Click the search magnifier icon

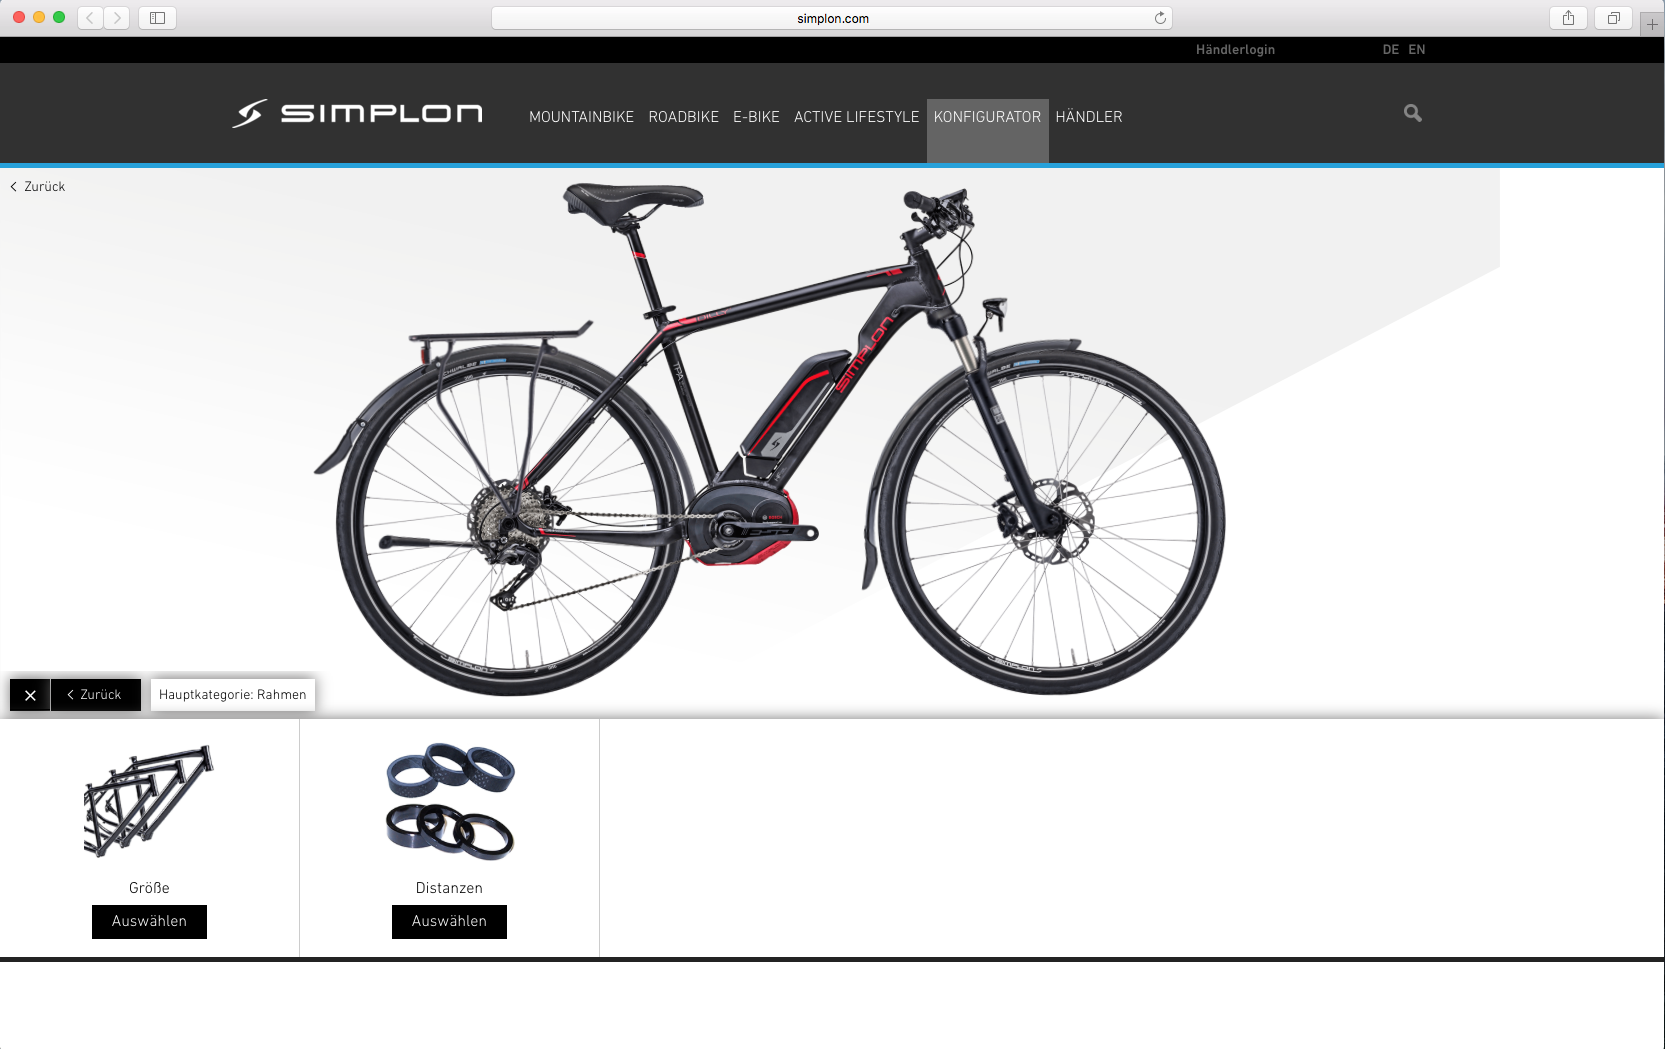pos(1412,113)
